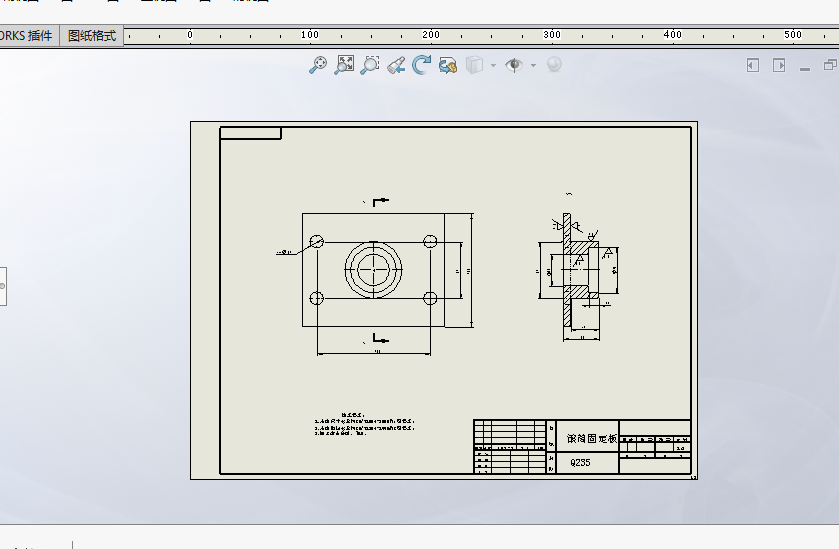Tile the document window to the left
Screen dimensions: 839x549
[x=753, y=65]
